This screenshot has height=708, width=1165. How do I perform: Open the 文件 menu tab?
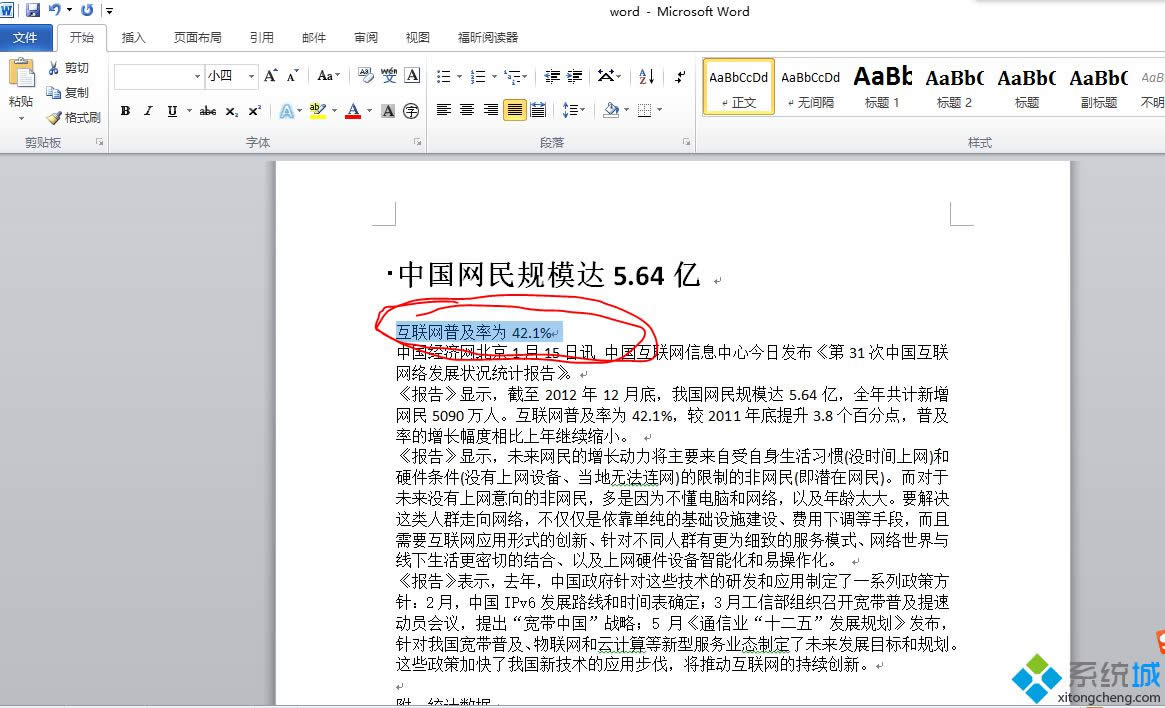point(25,37)
